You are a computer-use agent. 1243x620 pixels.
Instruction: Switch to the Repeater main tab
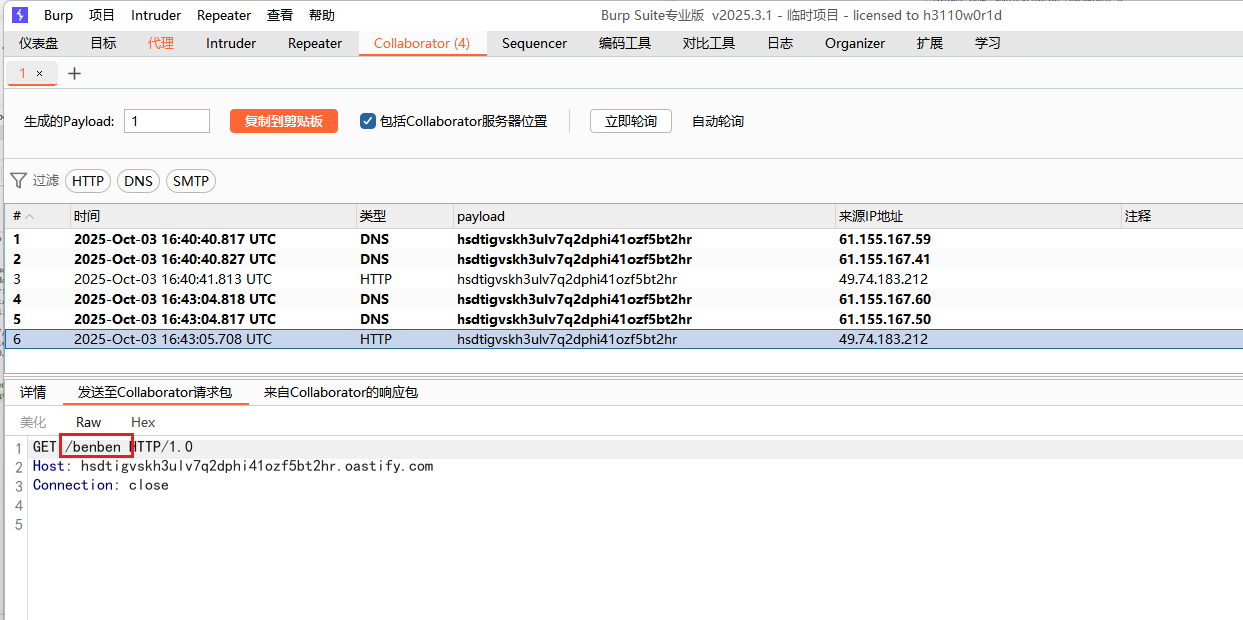(x=315, y=43)
